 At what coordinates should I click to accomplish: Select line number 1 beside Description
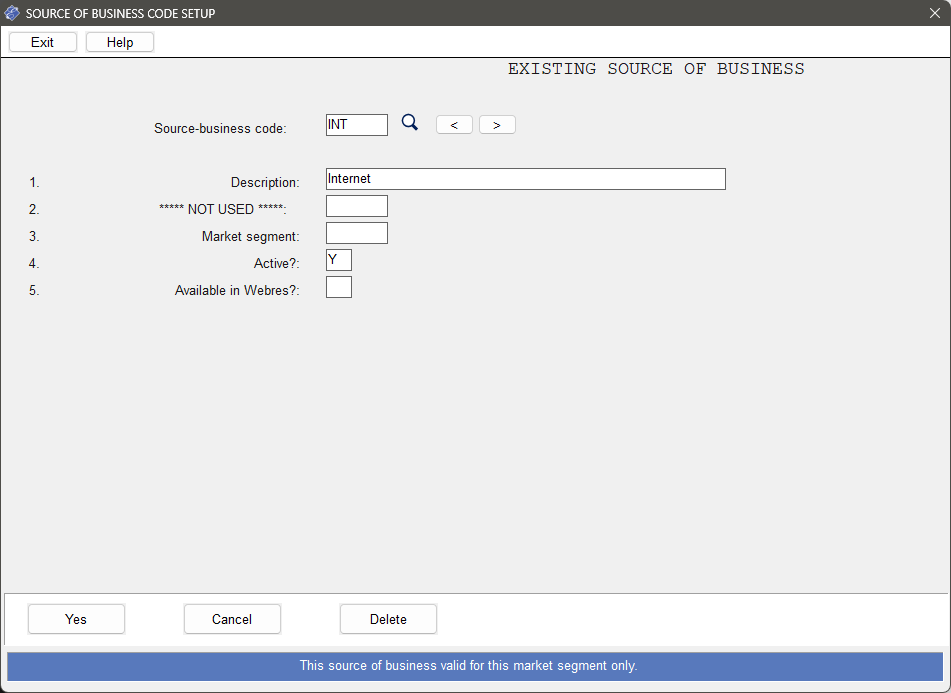[34, 183]
